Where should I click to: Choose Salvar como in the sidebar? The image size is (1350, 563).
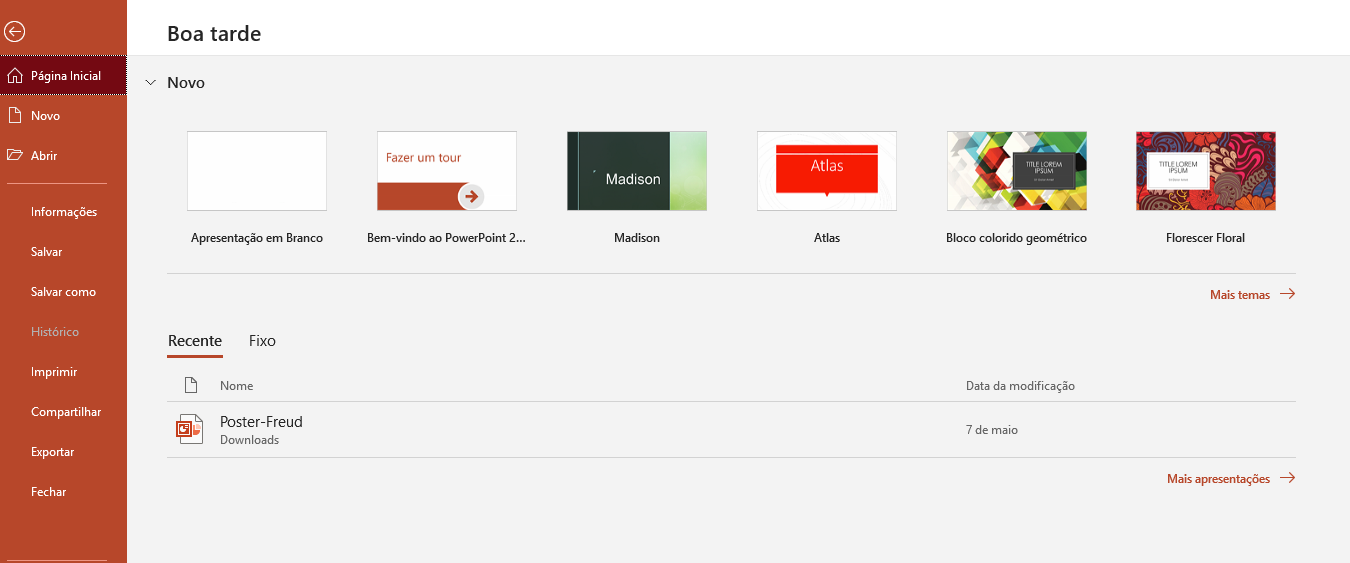coord(63,292)
